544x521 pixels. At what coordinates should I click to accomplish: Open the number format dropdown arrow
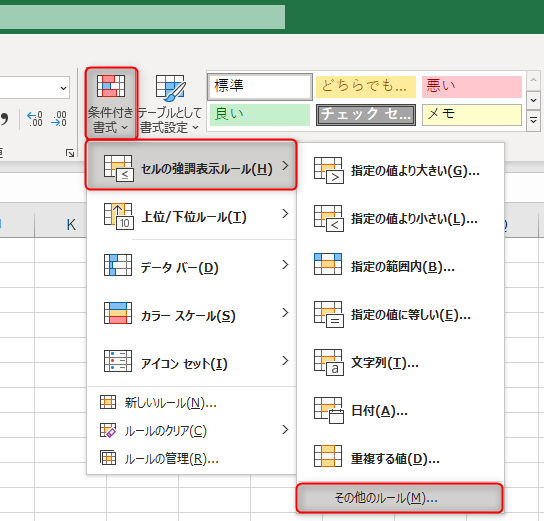63,88
